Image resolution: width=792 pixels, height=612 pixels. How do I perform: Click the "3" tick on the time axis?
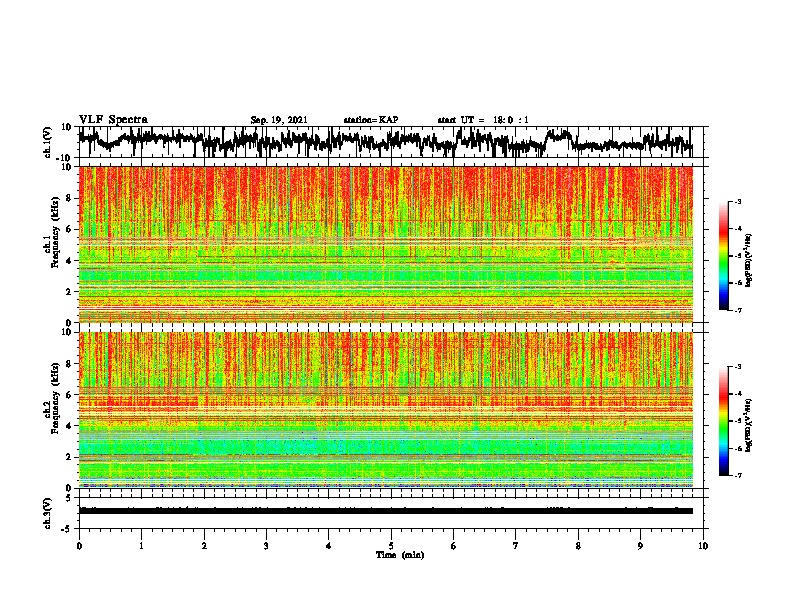coord(266,546)
